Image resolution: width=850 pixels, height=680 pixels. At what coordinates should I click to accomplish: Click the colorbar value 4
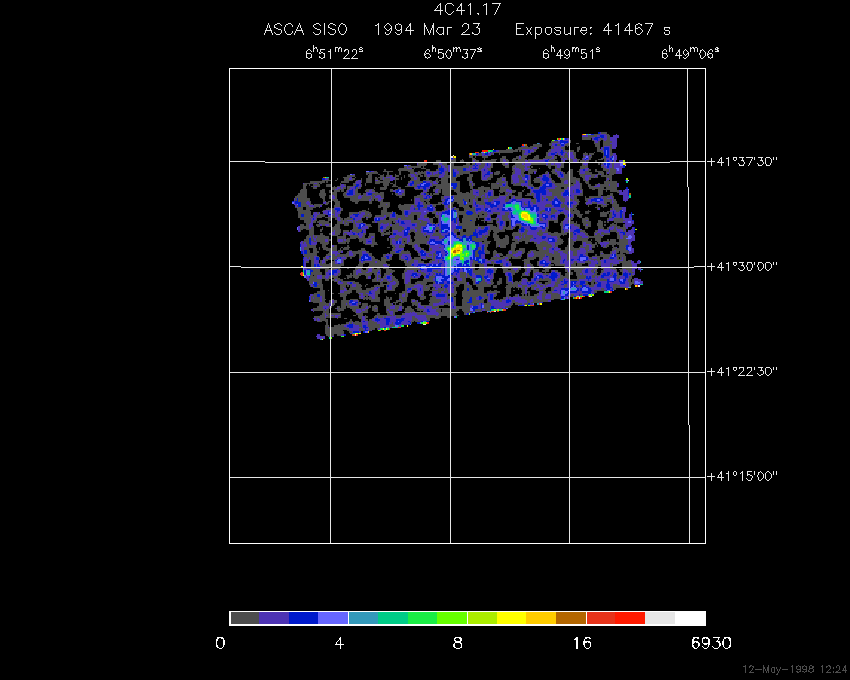coord(339,644)
